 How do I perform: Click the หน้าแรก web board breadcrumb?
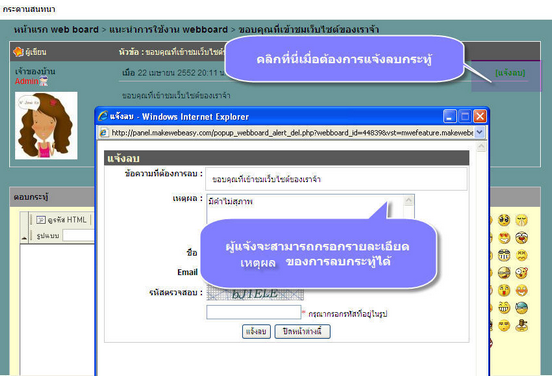pos(56,30)
